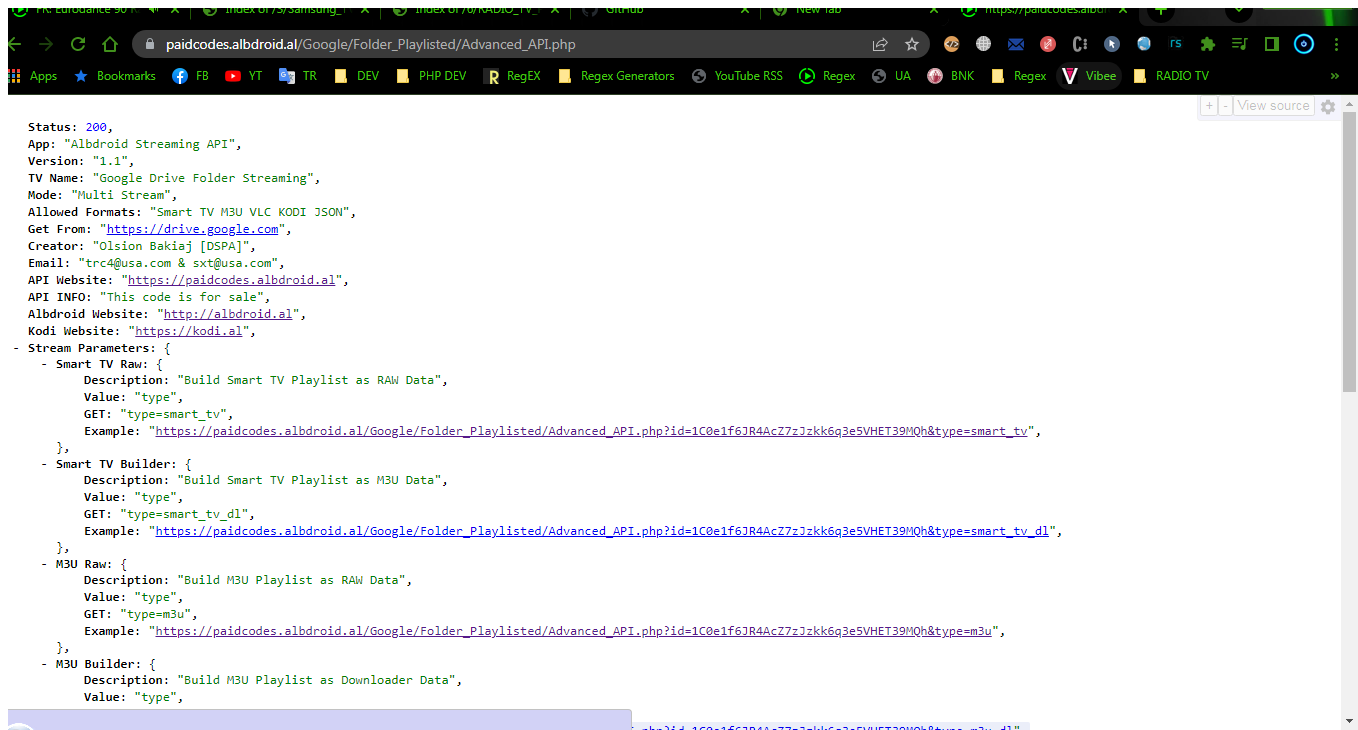This screenshot has height=730, width=1358.
Task: Open the PHP DEV bookmarks folder
Action: click(431, 76)
